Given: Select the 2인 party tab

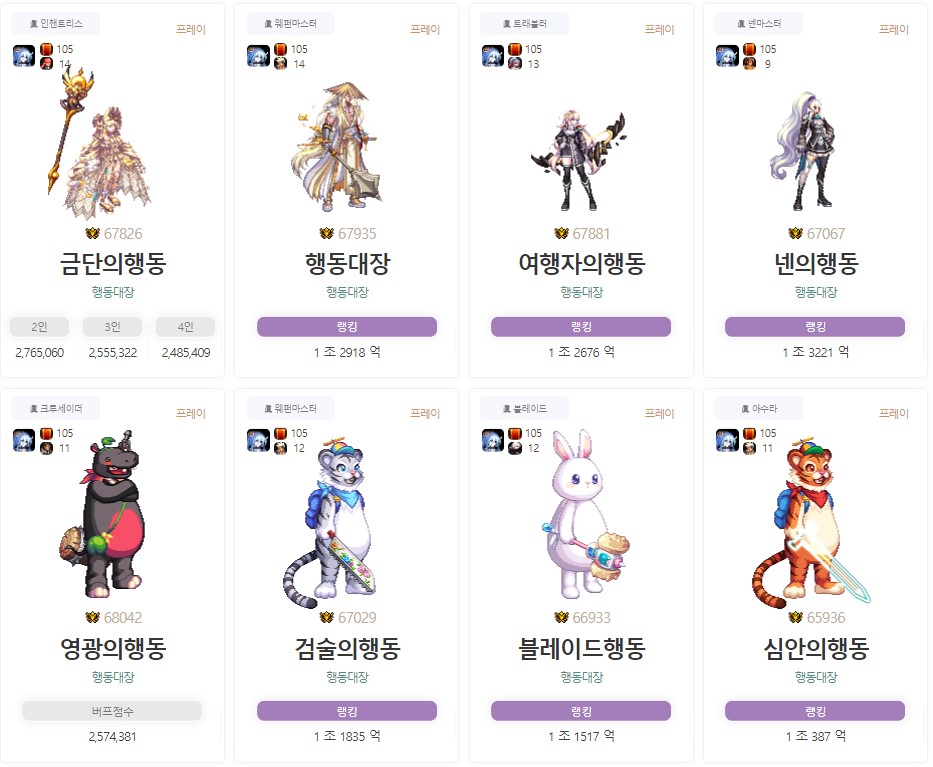Looking at the screenshot, I should [x=39, y=327].
